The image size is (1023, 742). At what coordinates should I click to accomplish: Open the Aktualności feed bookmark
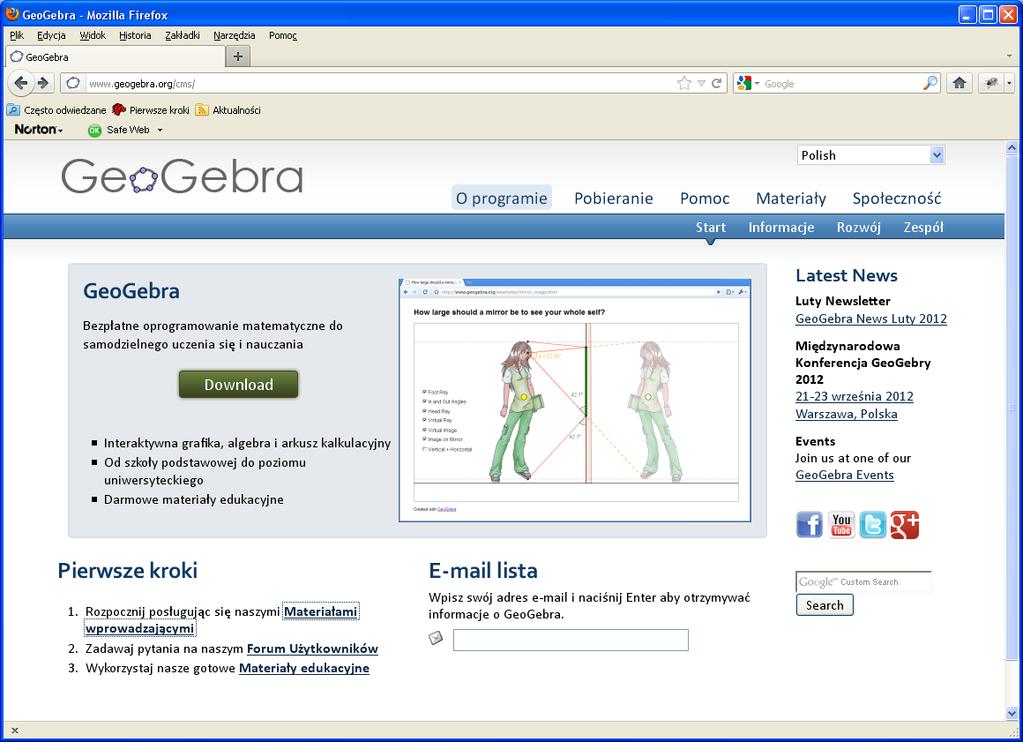point(228,110)
